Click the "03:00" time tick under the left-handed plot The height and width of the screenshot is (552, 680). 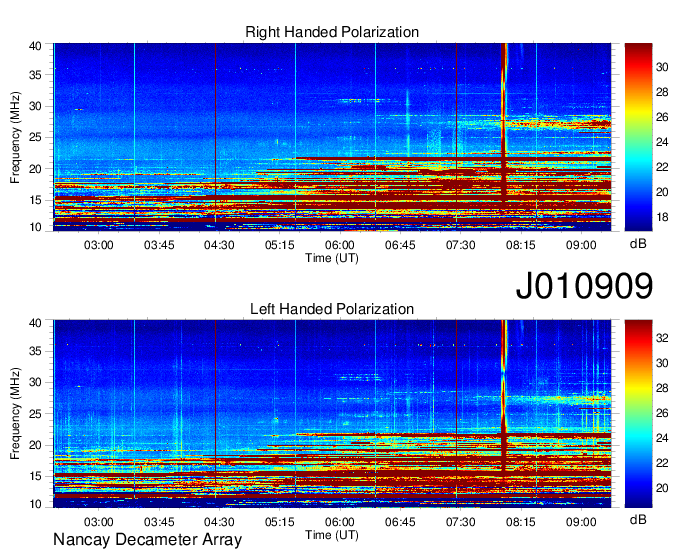pos(98,522)
